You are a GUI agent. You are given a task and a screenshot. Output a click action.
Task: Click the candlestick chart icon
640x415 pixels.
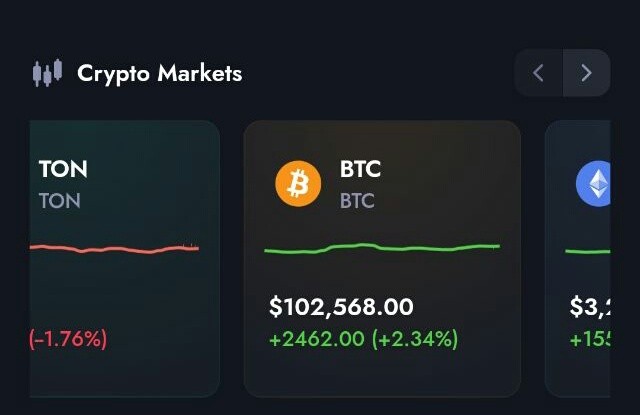click(x=47, y=73)
